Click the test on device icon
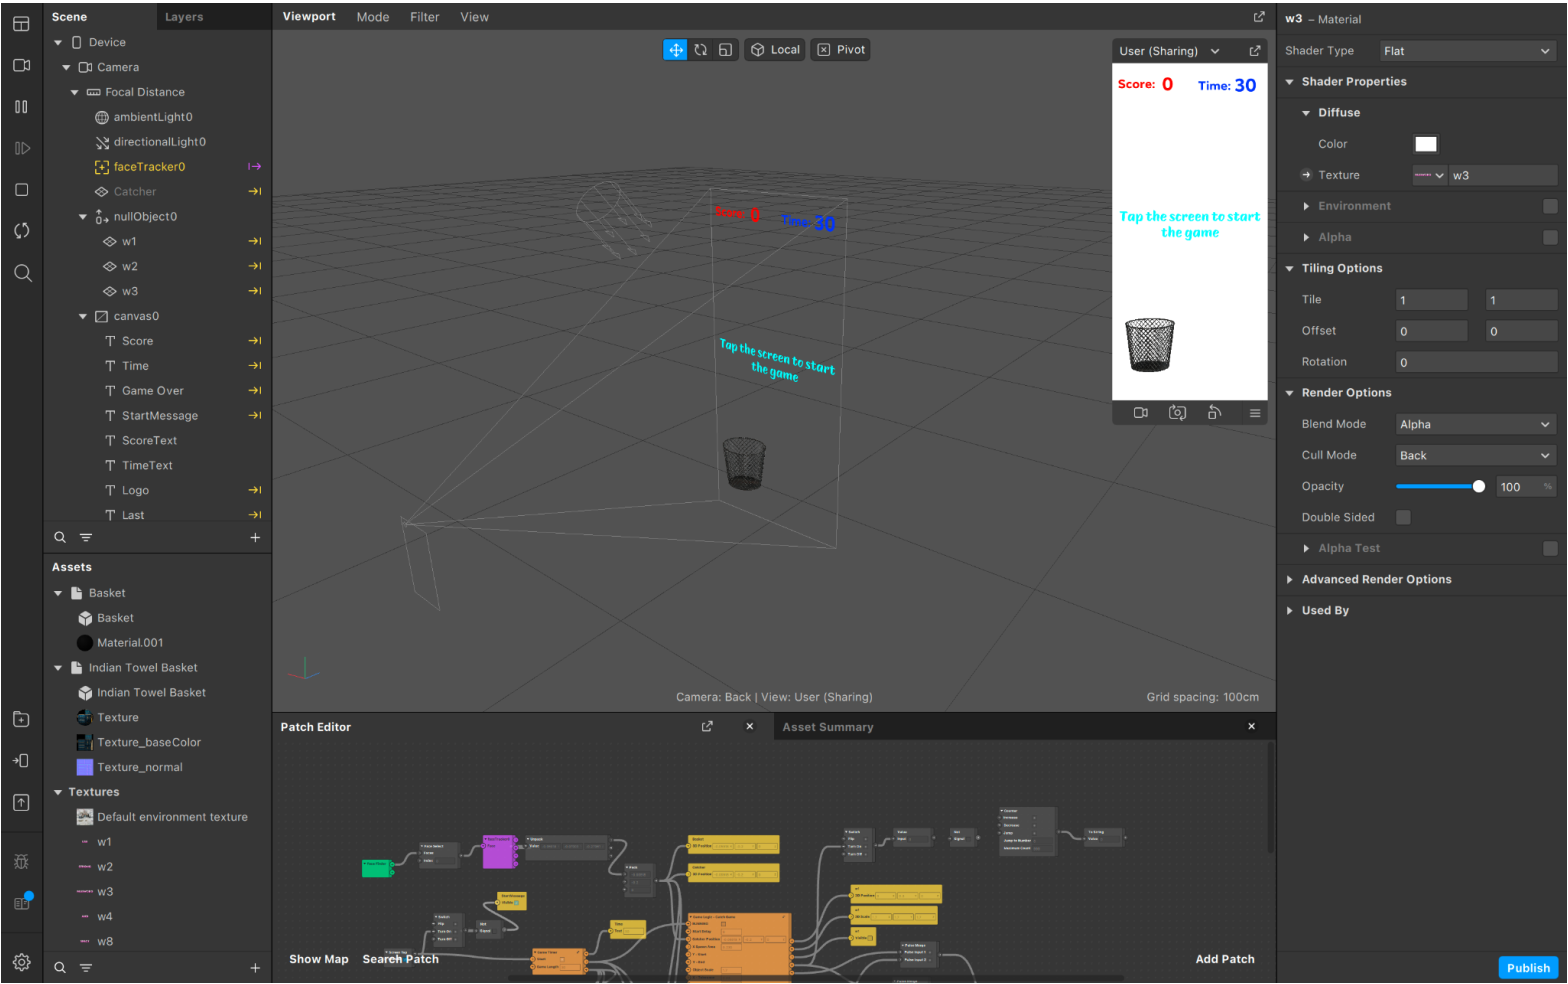 point(21,761)
